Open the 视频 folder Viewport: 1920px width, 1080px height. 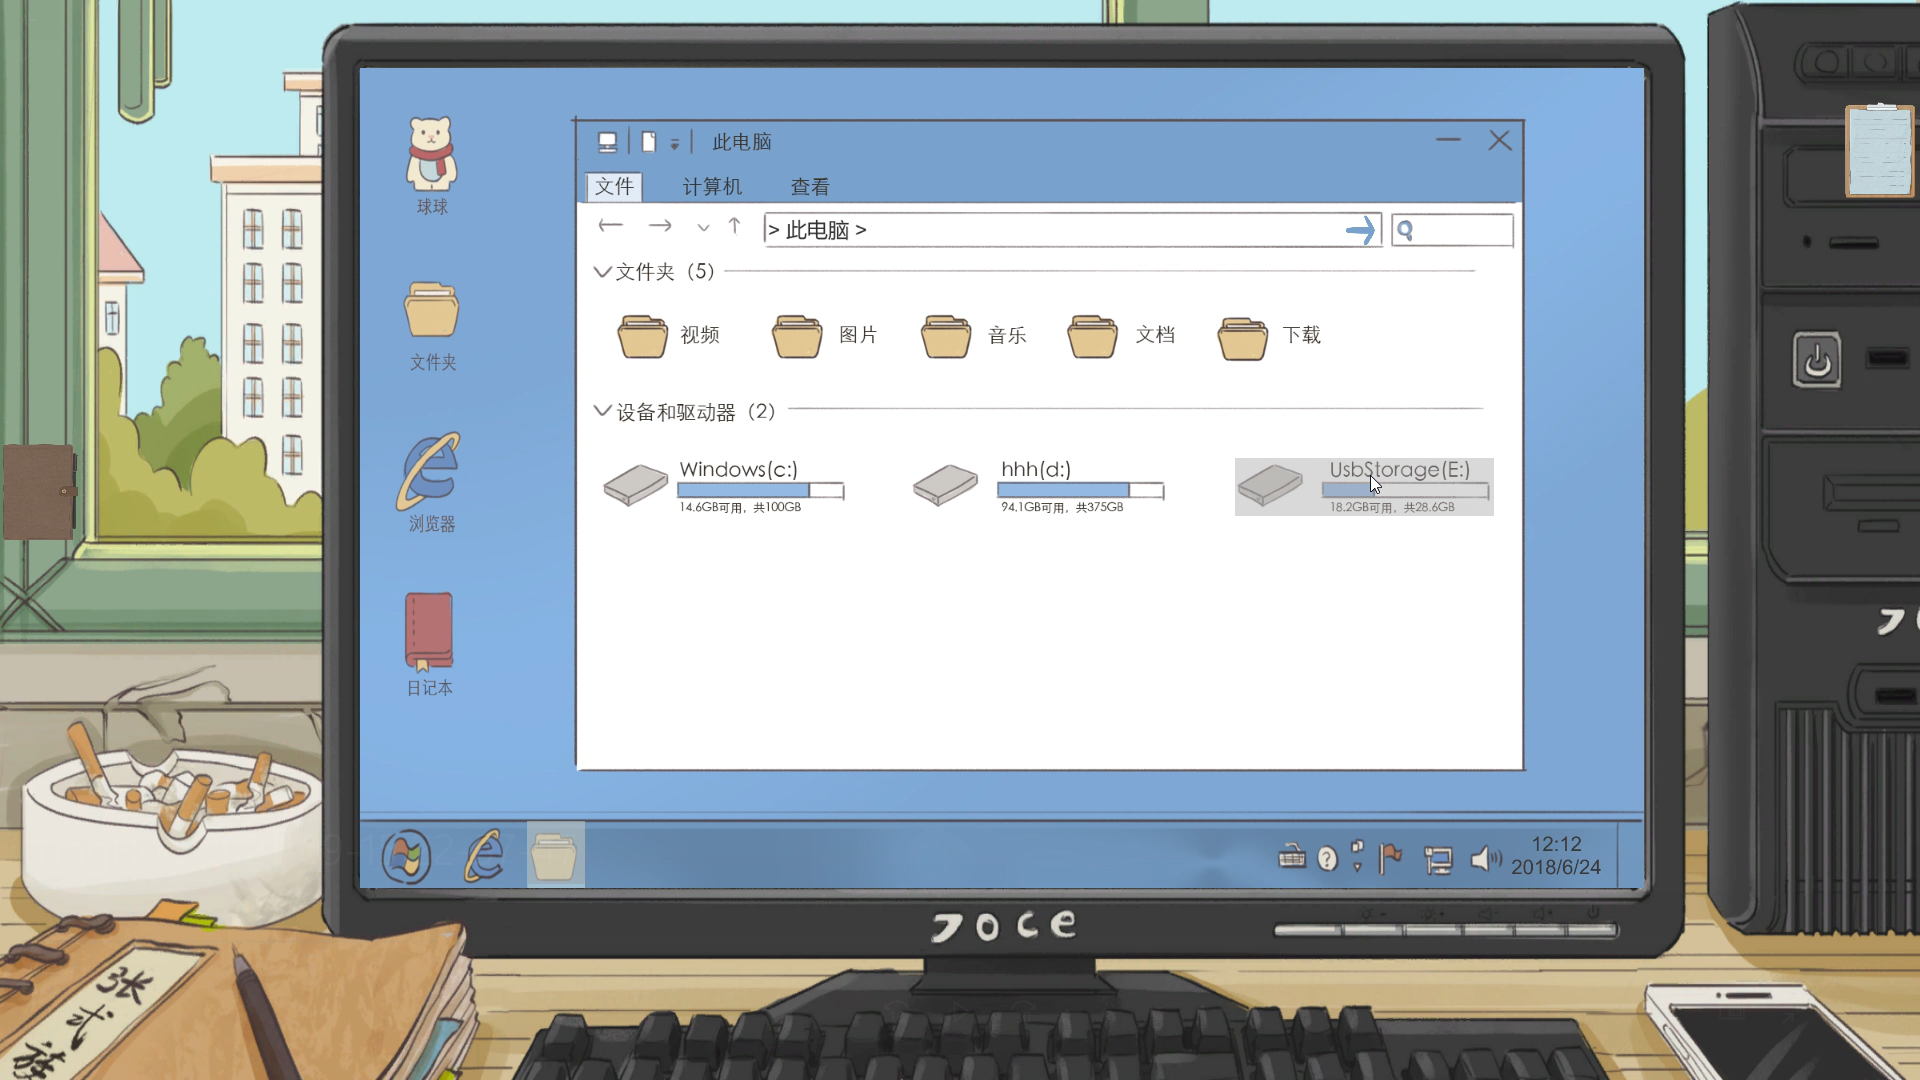pos(643,337)
